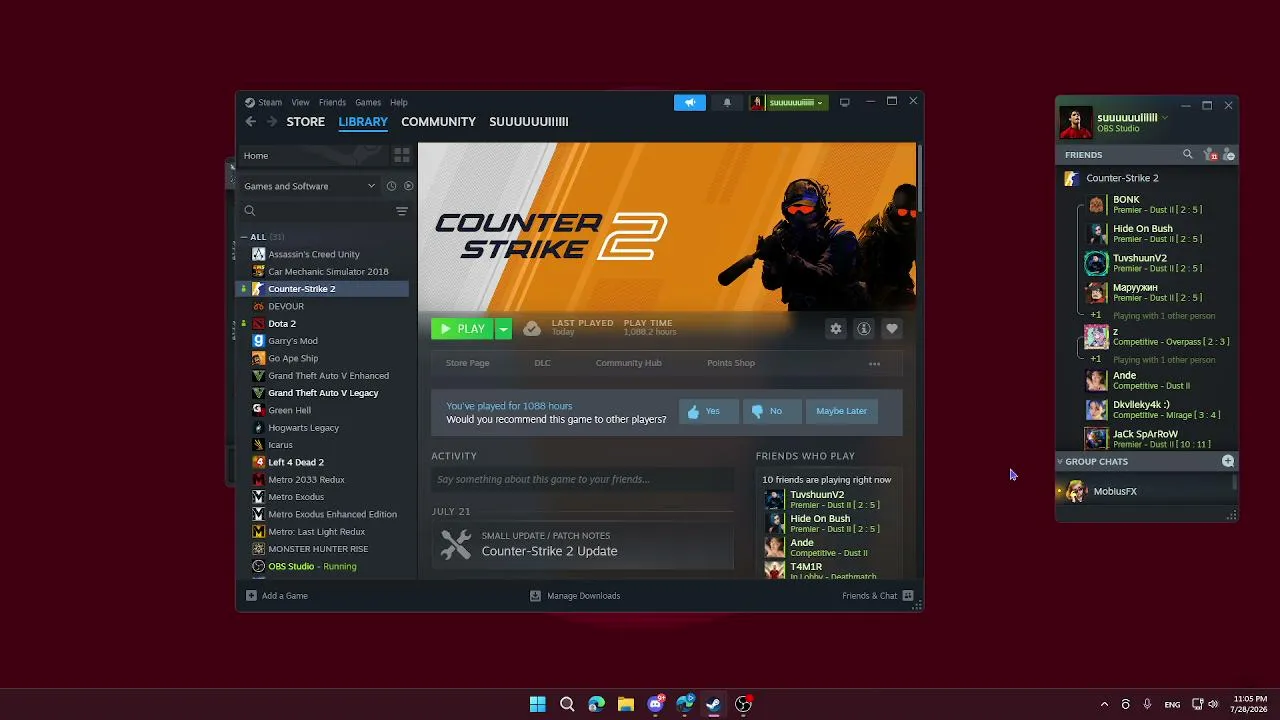
Task: Collapse the ALL games category
Action: click(x=244, y=237)
